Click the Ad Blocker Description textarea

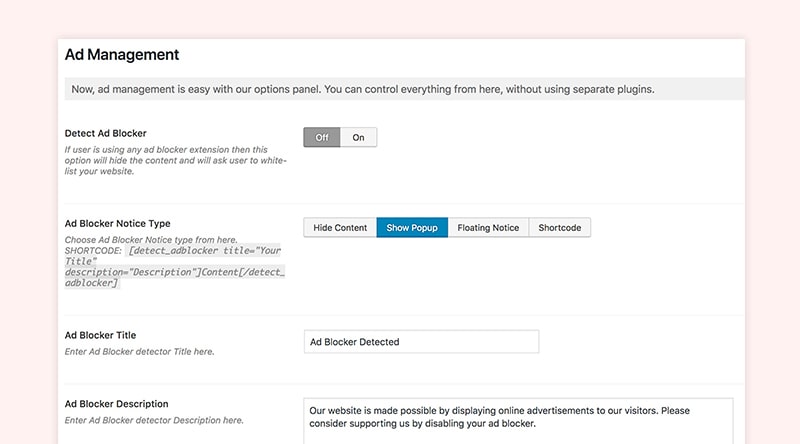click(518, 421)
